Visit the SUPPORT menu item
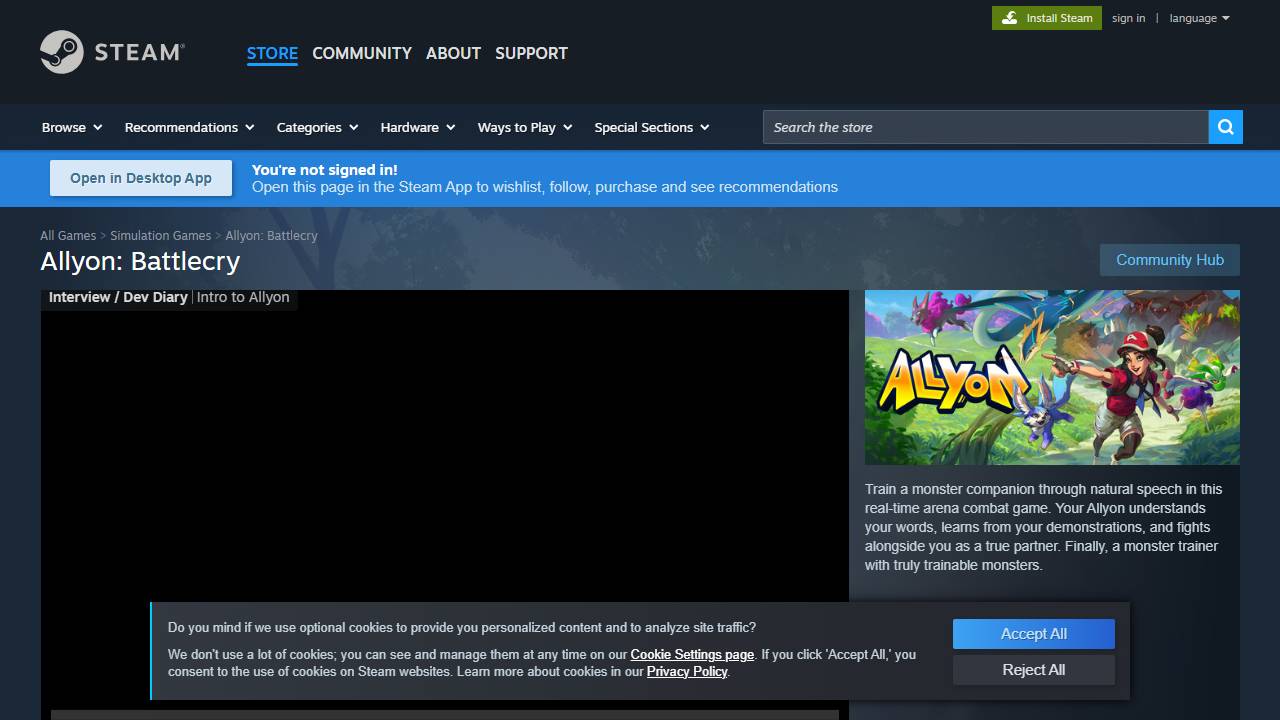The width and height of the screenshot is (1280, 720). click(x=531, y=53)
